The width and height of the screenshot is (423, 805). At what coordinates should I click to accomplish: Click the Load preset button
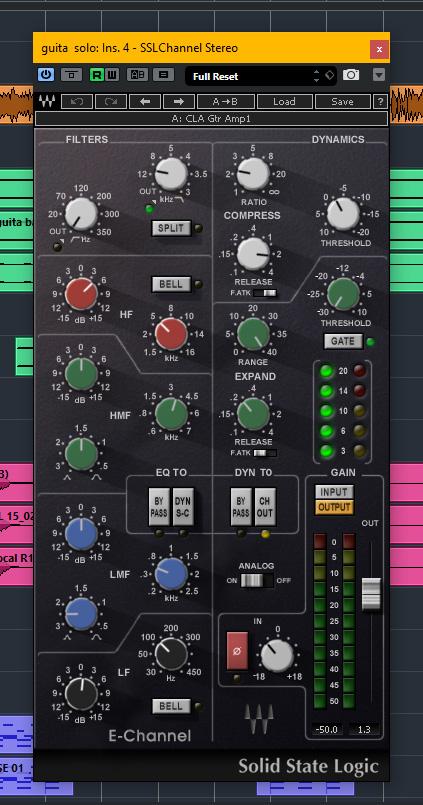click(x=284, y=102)
